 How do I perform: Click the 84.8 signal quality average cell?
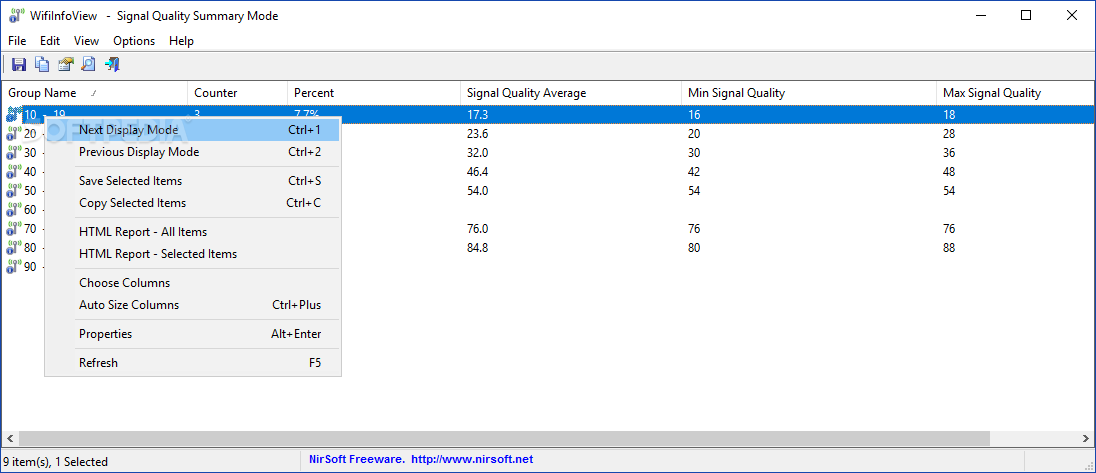point(477,247)
